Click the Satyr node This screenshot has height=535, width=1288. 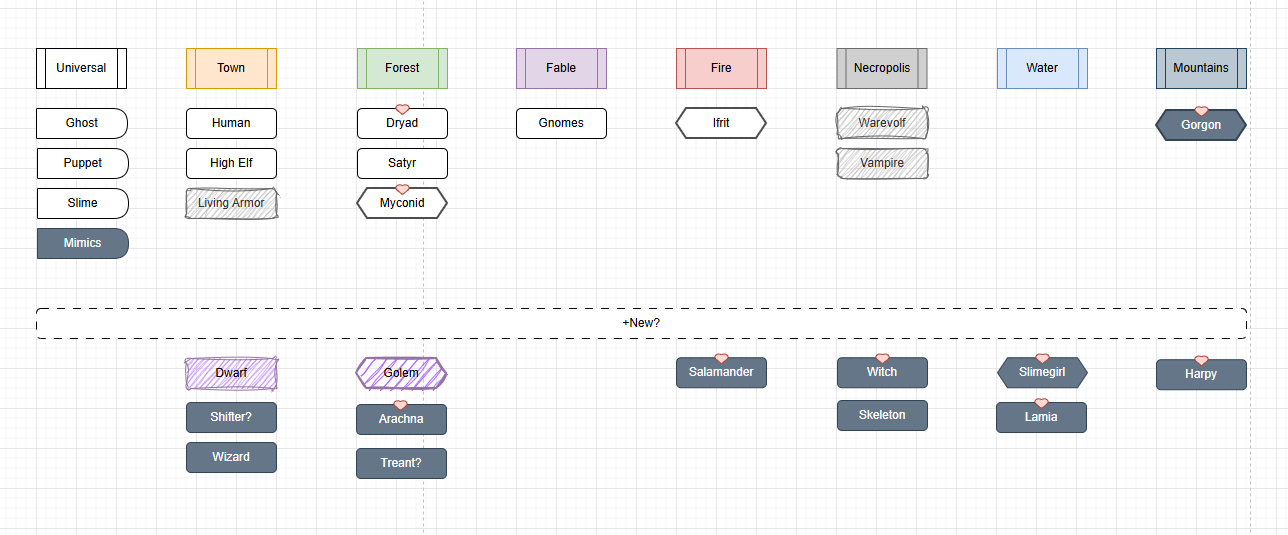click(402, 163)
